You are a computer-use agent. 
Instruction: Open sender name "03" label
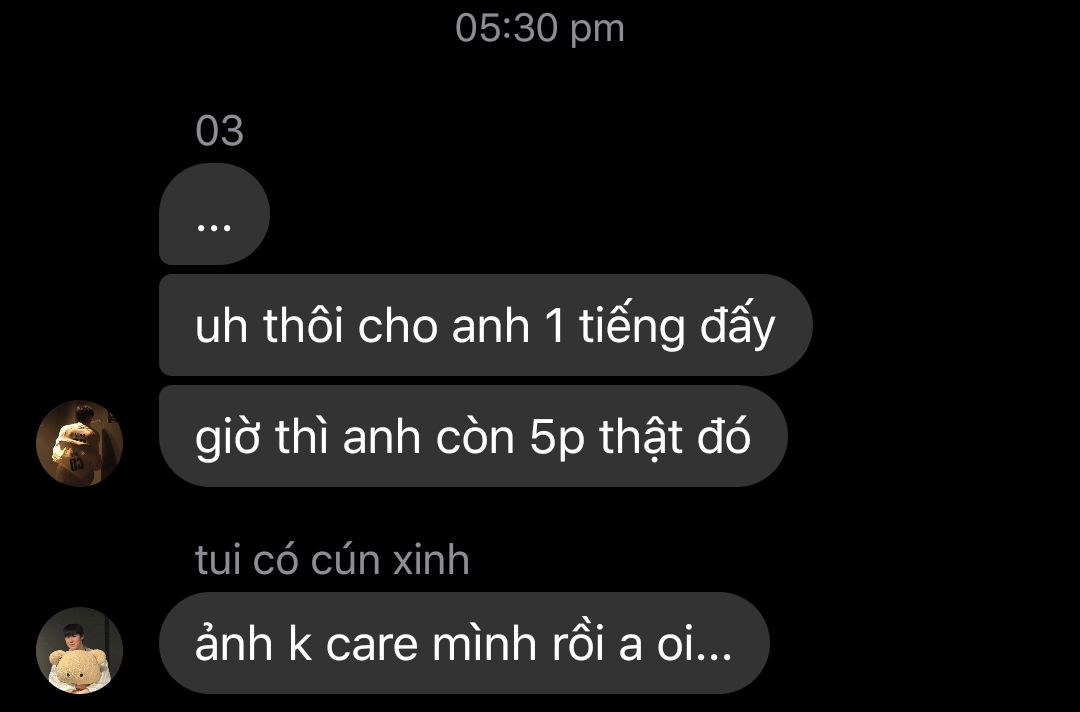coord(220,131)
